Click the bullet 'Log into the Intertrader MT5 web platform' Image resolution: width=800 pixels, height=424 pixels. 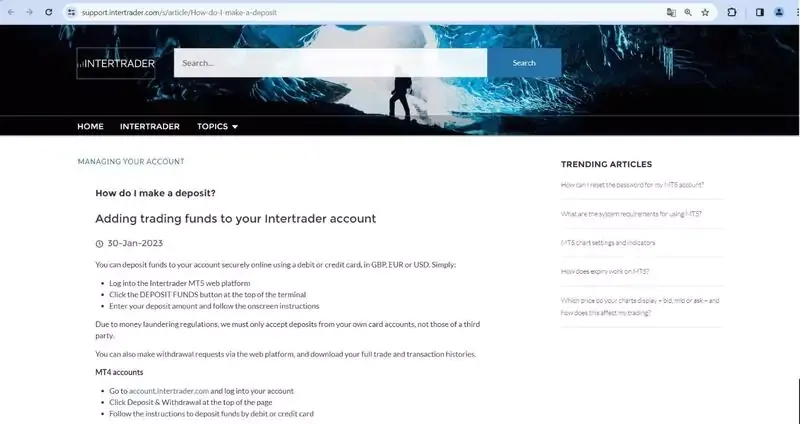click(x=180, y=283)
